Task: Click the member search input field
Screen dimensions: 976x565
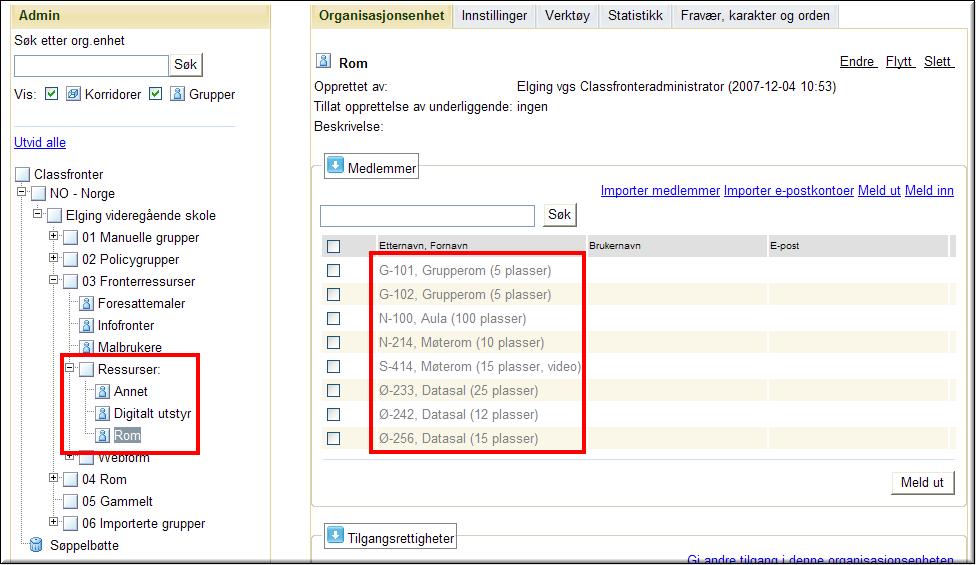Action: click(x=427, y=216)
